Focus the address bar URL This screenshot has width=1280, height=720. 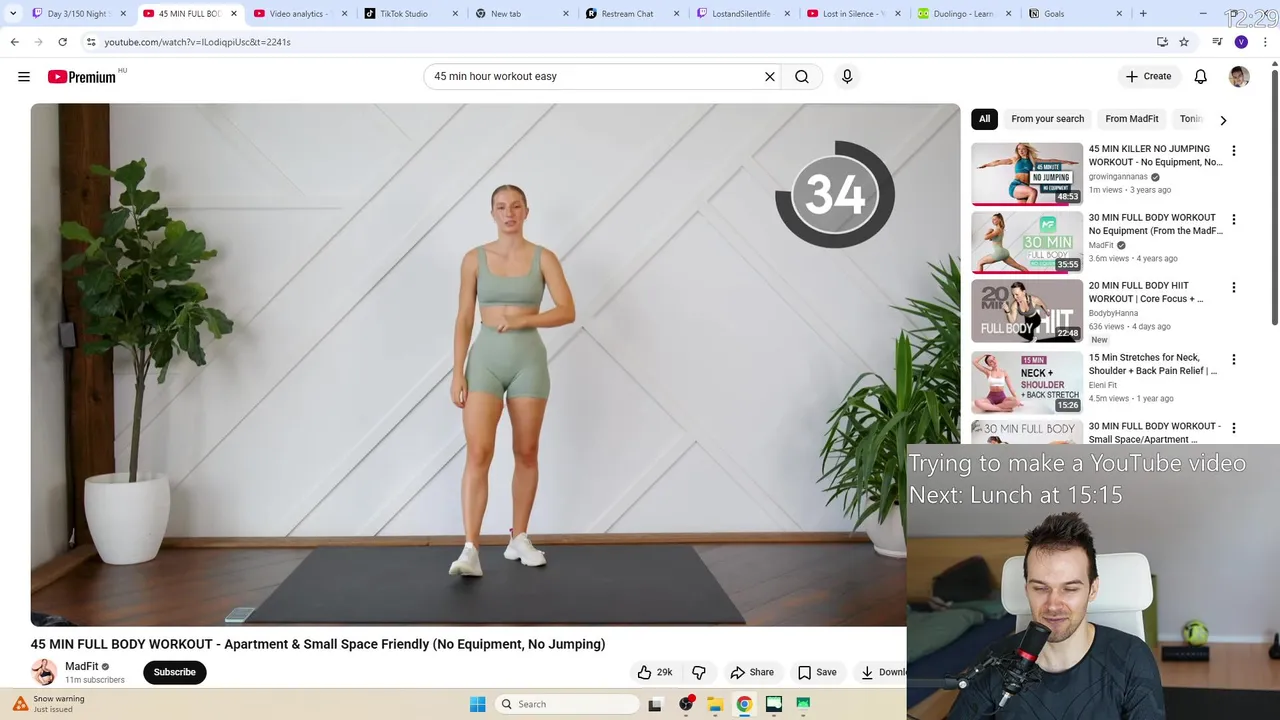coord(197,42)
